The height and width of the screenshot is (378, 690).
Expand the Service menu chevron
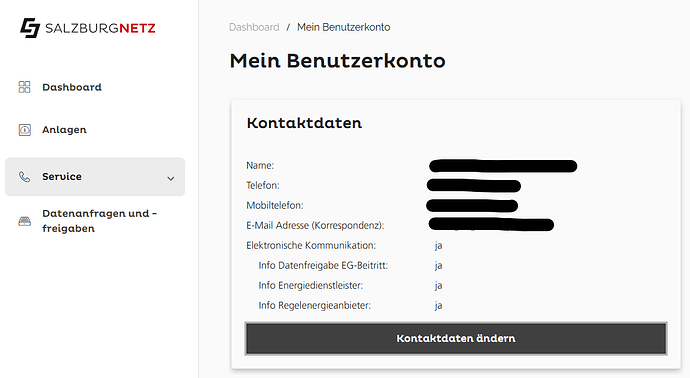pos(171,178)
